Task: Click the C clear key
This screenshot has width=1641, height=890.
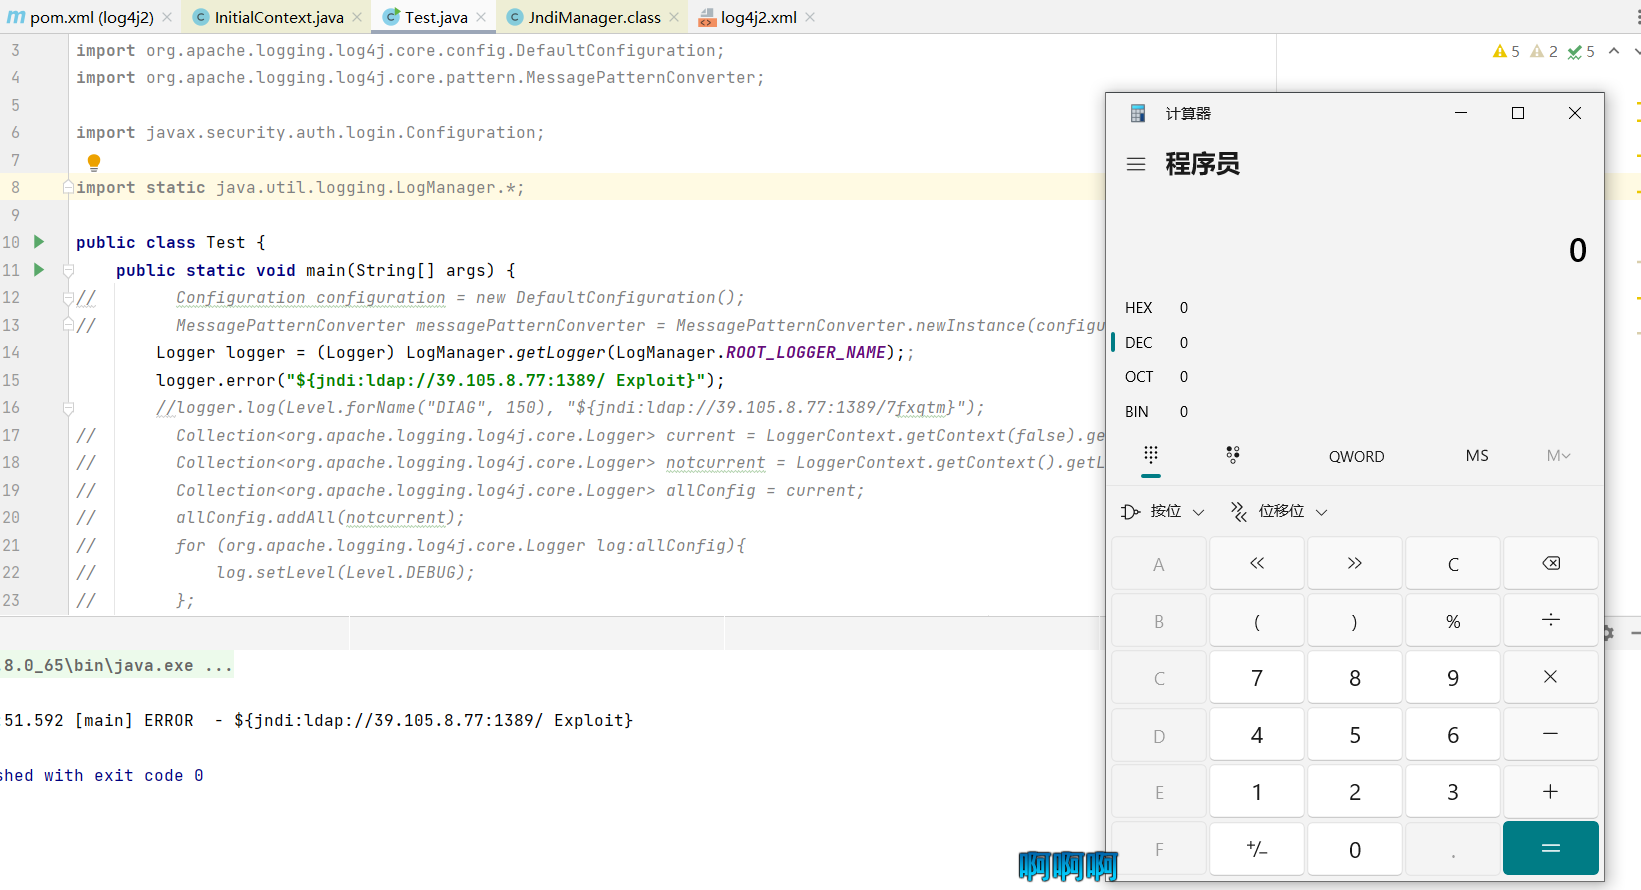Action: (1453, 563)
